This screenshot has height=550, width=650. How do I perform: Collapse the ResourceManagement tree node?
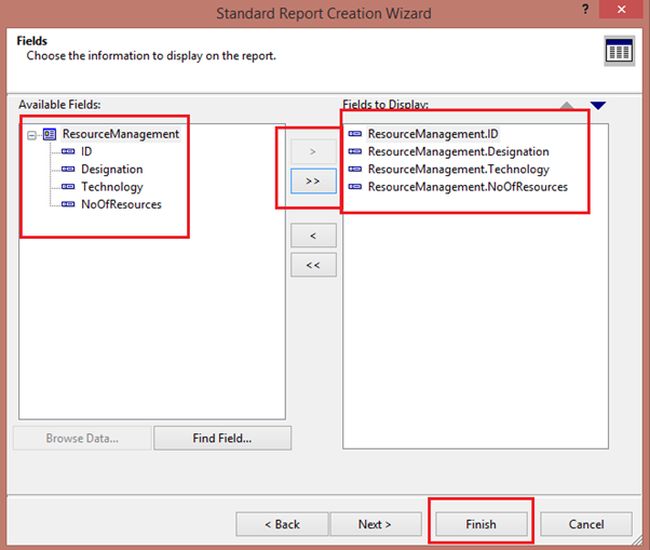[32, 135]
